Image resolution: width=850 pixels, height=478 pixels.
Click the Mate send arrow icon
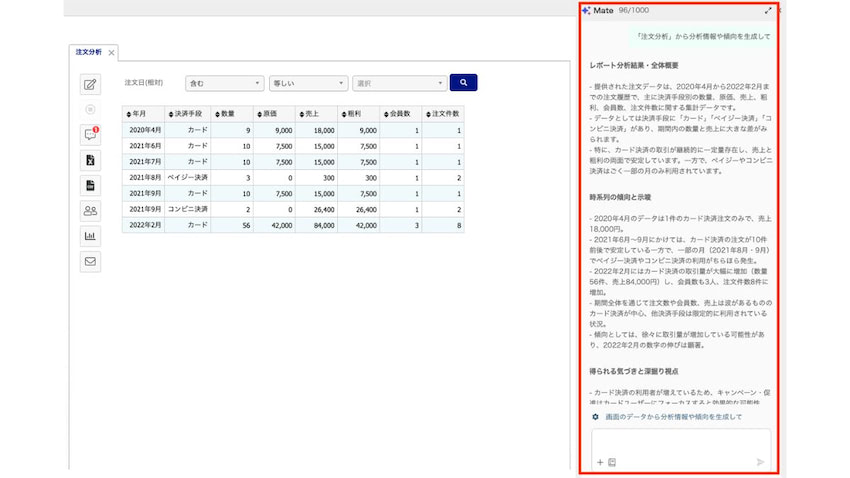point(761,462)
